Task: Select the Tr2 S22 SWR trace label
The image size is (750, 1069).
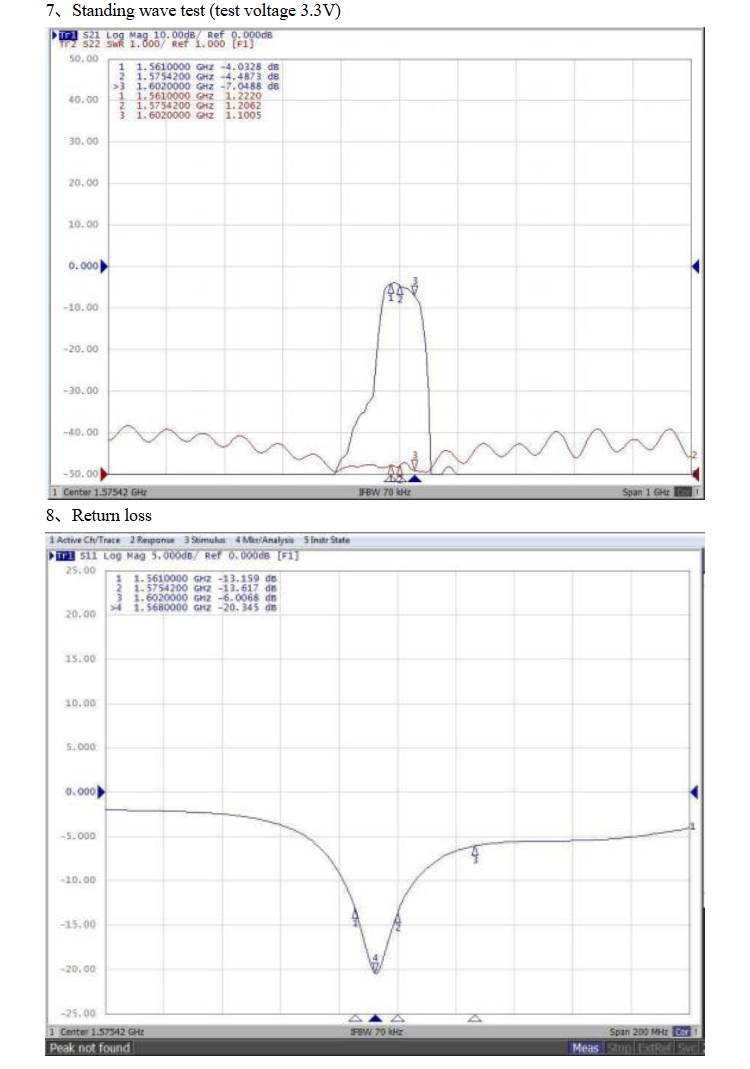Action: (x=157, y=44)
